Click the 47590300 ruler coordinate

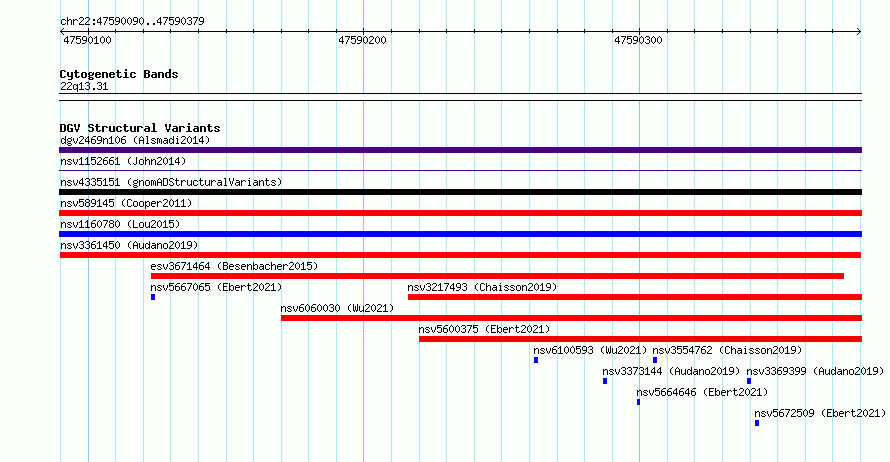[x=638, y=40]
